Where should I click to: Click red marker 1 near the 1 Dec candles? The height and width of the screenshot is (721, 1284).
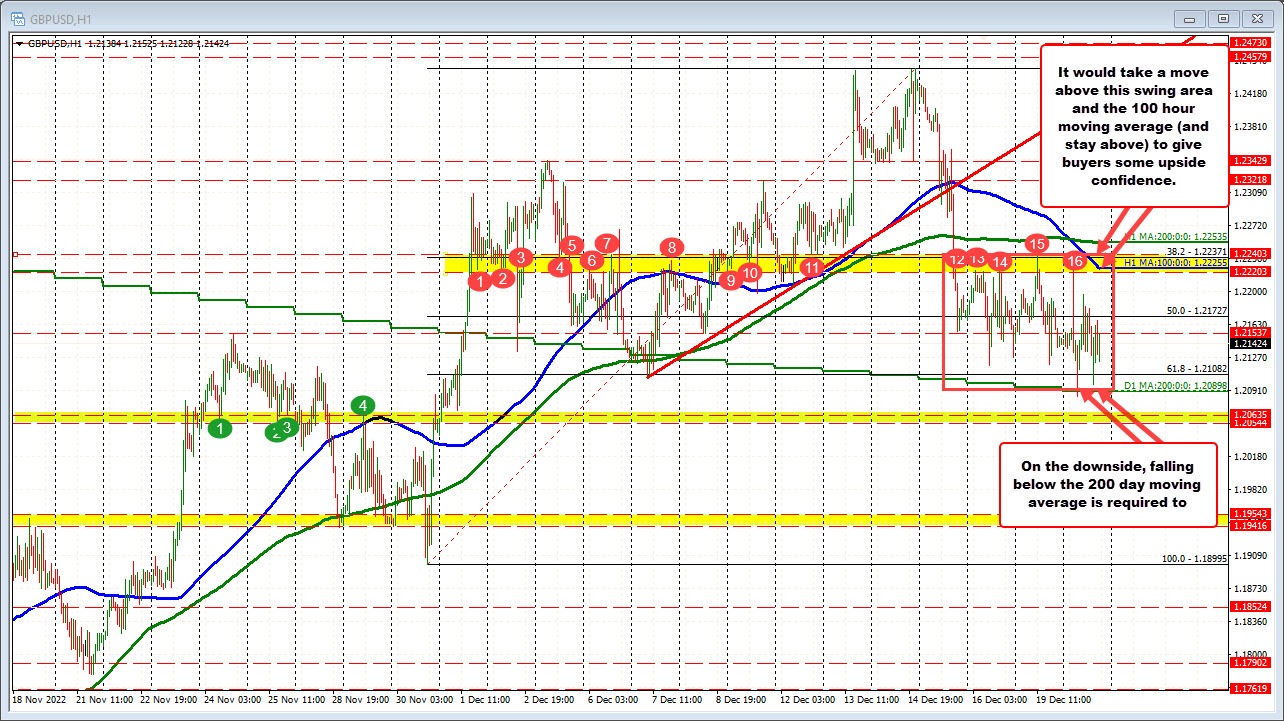[x=481, y=281]
